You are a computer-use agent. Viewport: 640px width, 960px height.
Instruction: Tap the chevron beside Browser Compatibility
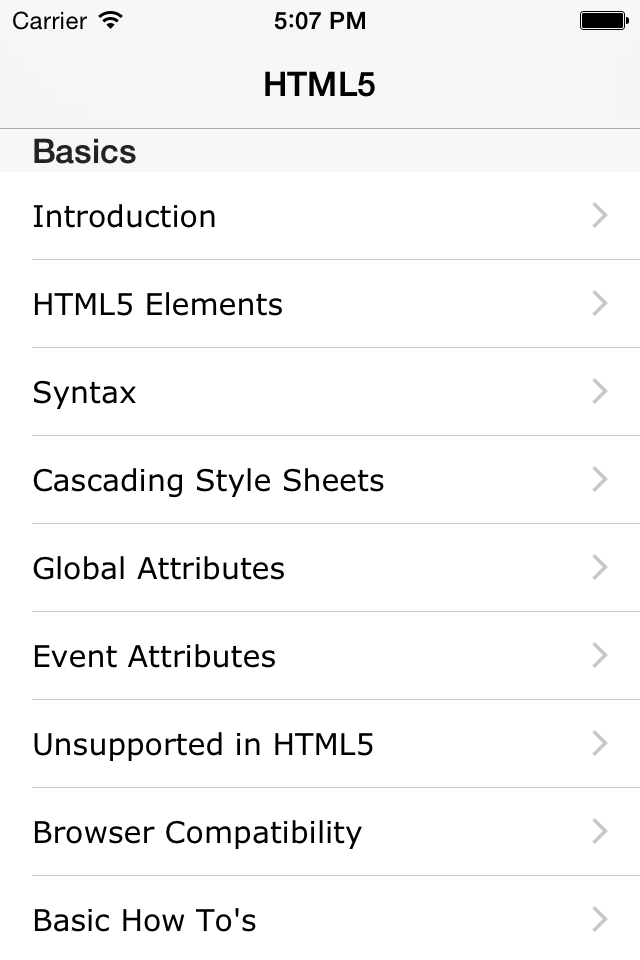599,832
